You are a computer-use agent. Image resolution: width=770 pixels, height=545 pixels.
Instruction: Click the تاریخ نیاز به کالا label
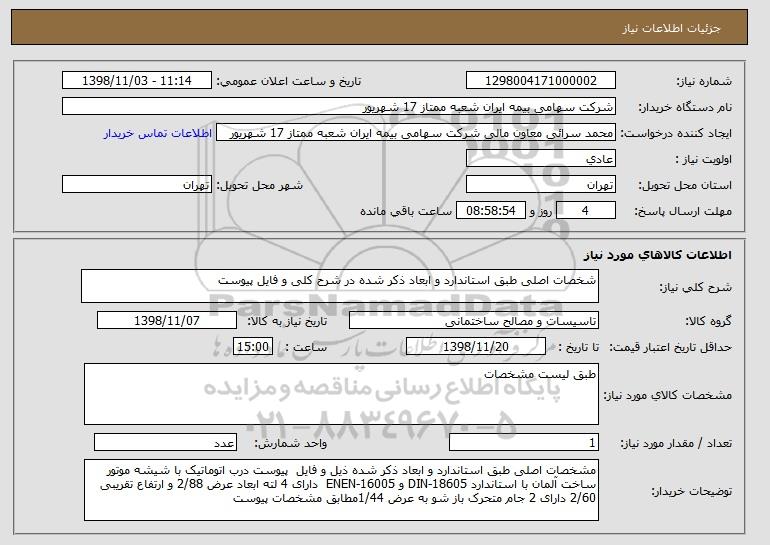click(x=287, y=322)
